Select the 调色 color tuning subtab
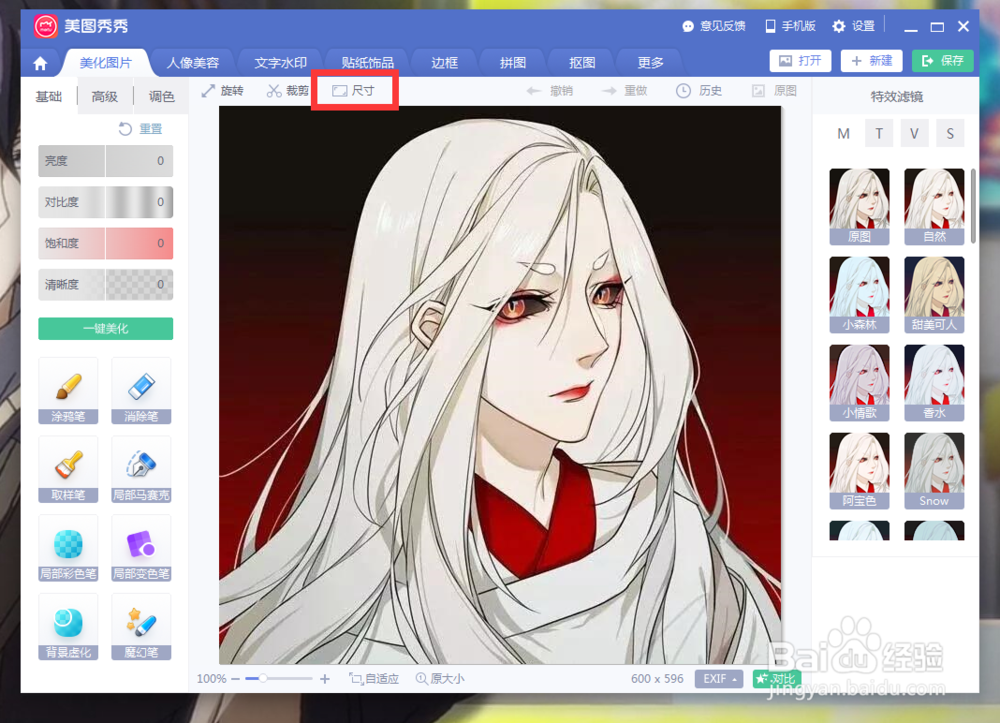The image size is (1000, 723). [161, 96]
